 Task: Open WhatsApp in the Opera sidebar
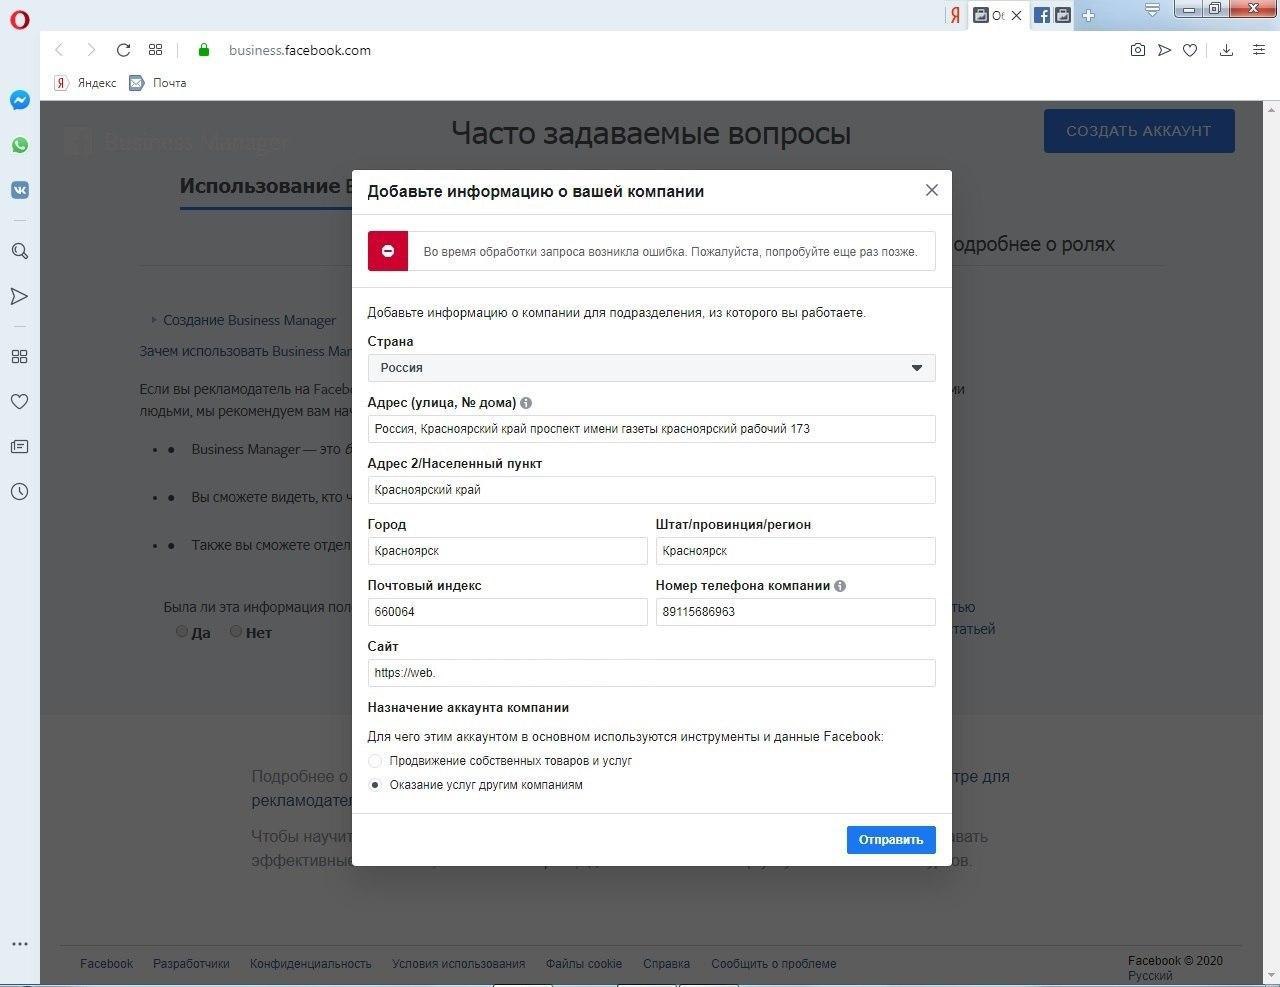[x=19, y=145]
